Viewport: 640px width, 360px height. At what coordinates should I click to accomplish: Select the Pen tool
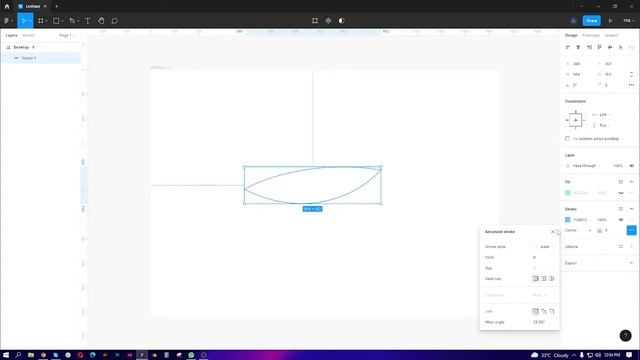pos(72,21)
